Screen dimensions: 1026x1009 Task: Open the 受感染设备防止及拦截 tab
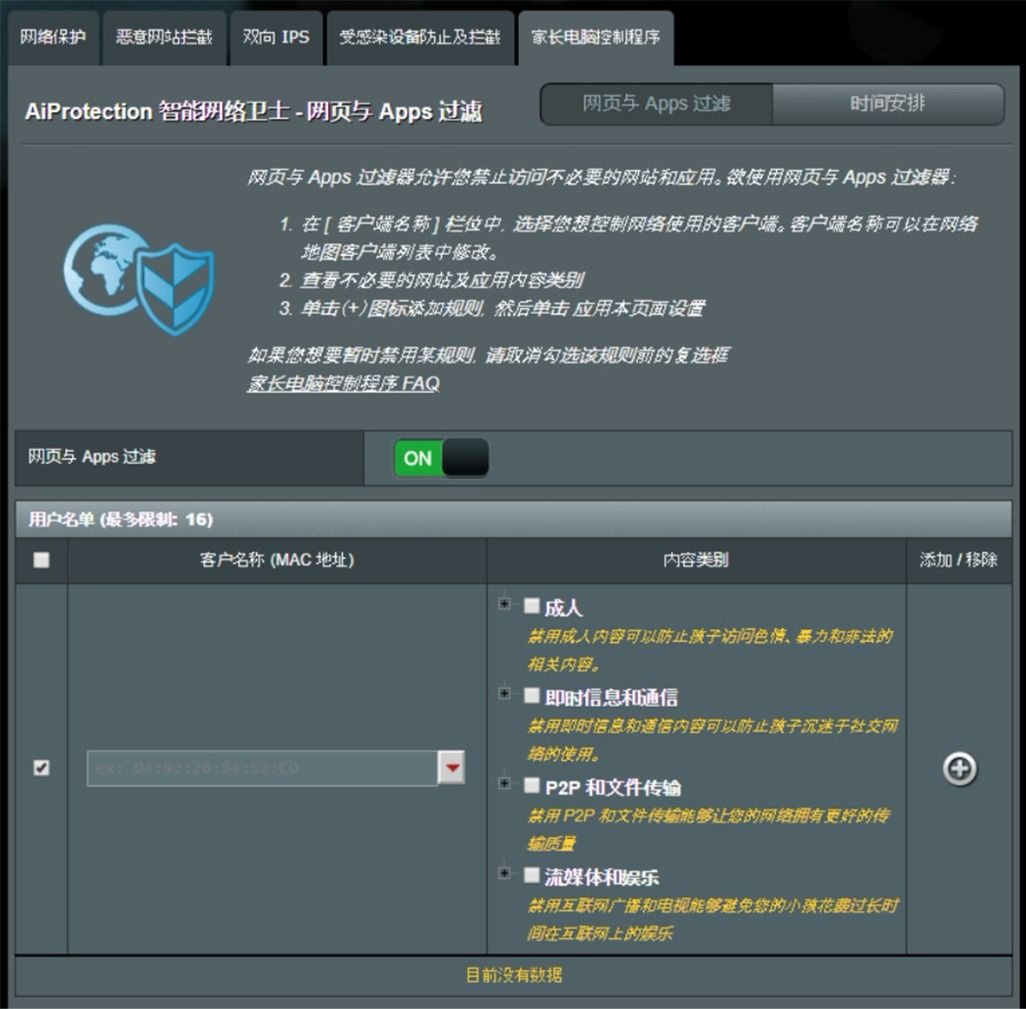tap(420, 38)
